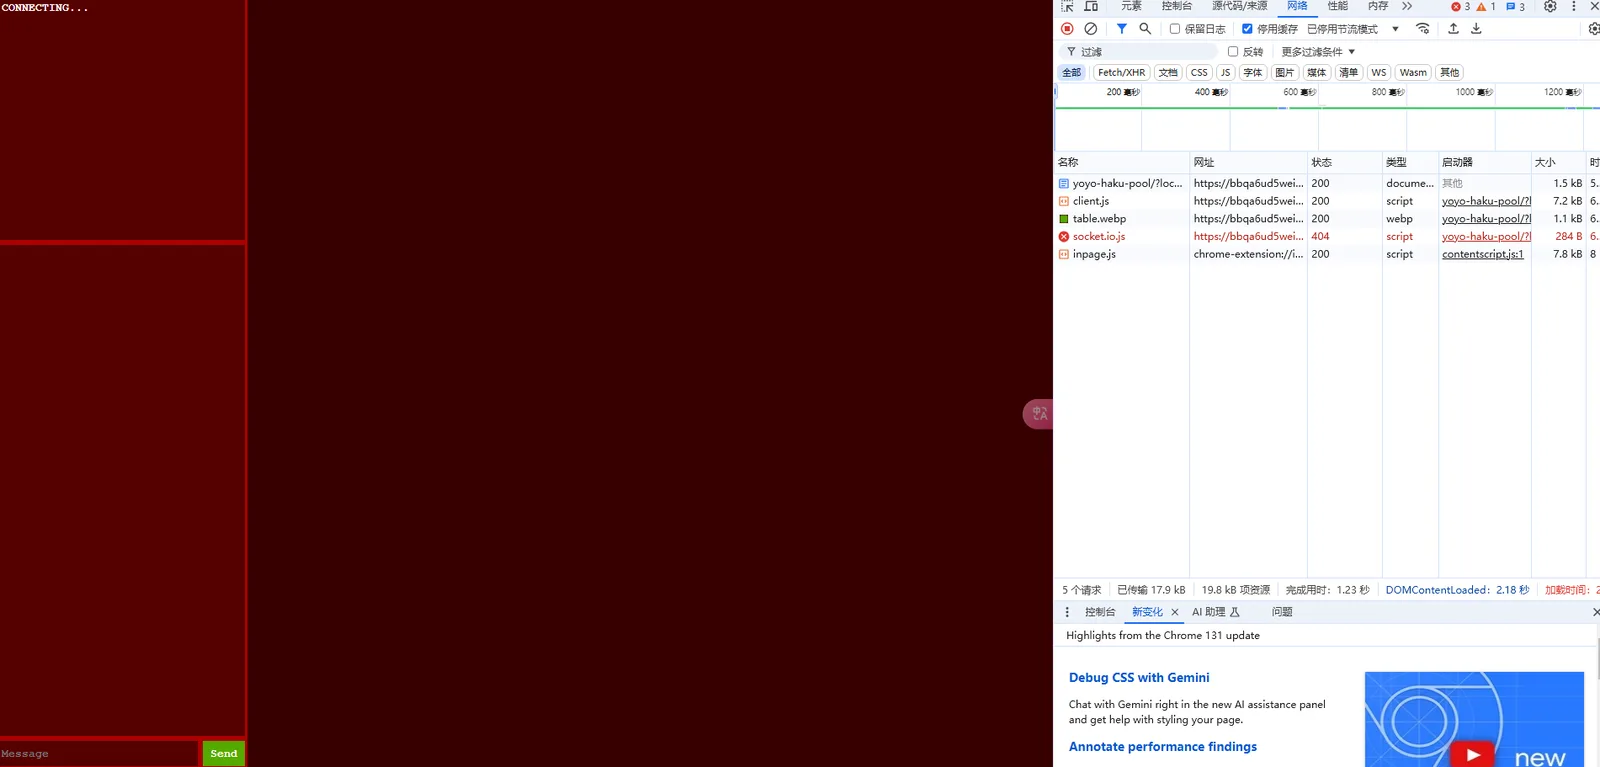
Task: Click the export HAR download icon
Action: pos(1476,29)
